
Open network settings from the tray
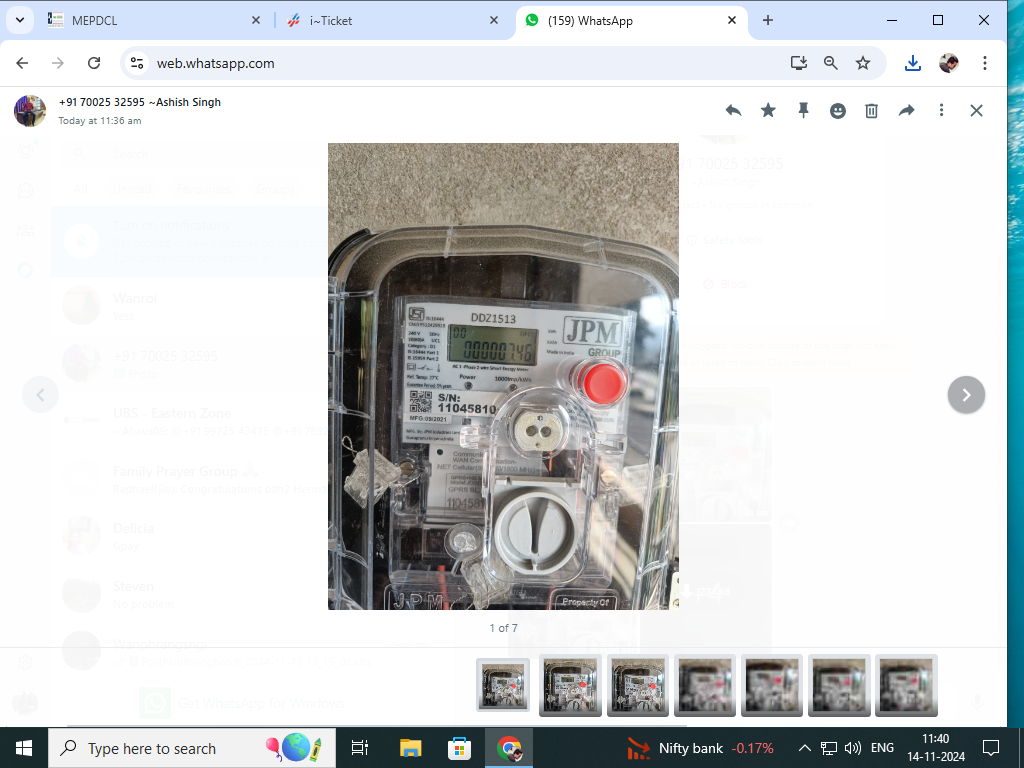click(829, 748)
